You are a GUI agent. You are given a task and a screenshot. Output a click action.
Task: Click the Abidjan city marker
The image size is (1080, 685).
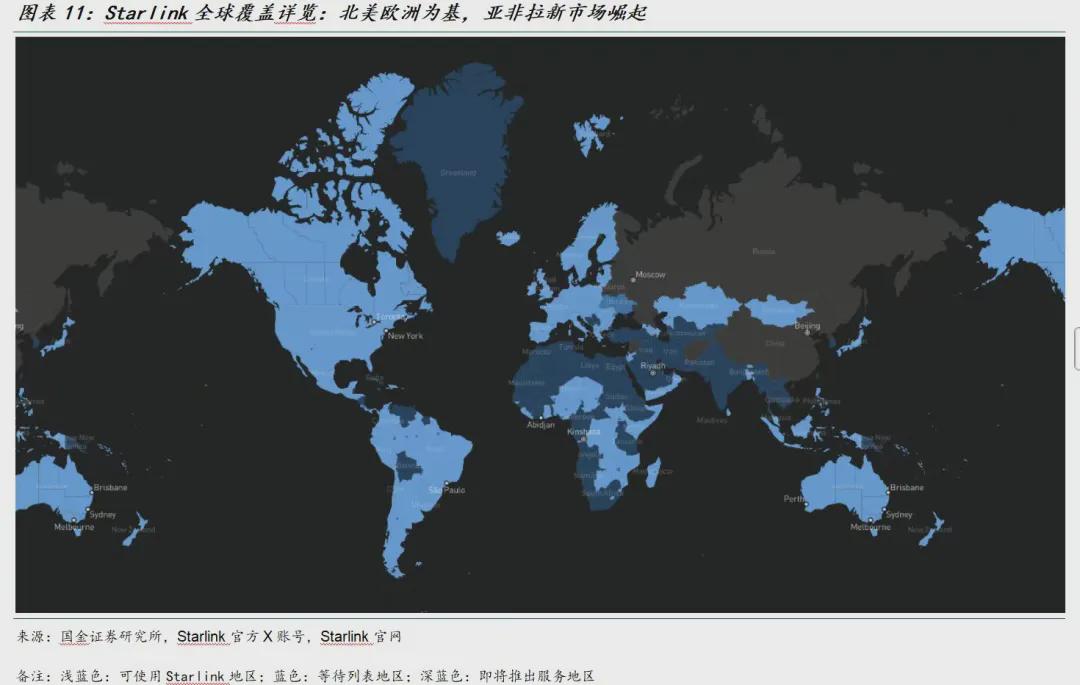point(541,418)
